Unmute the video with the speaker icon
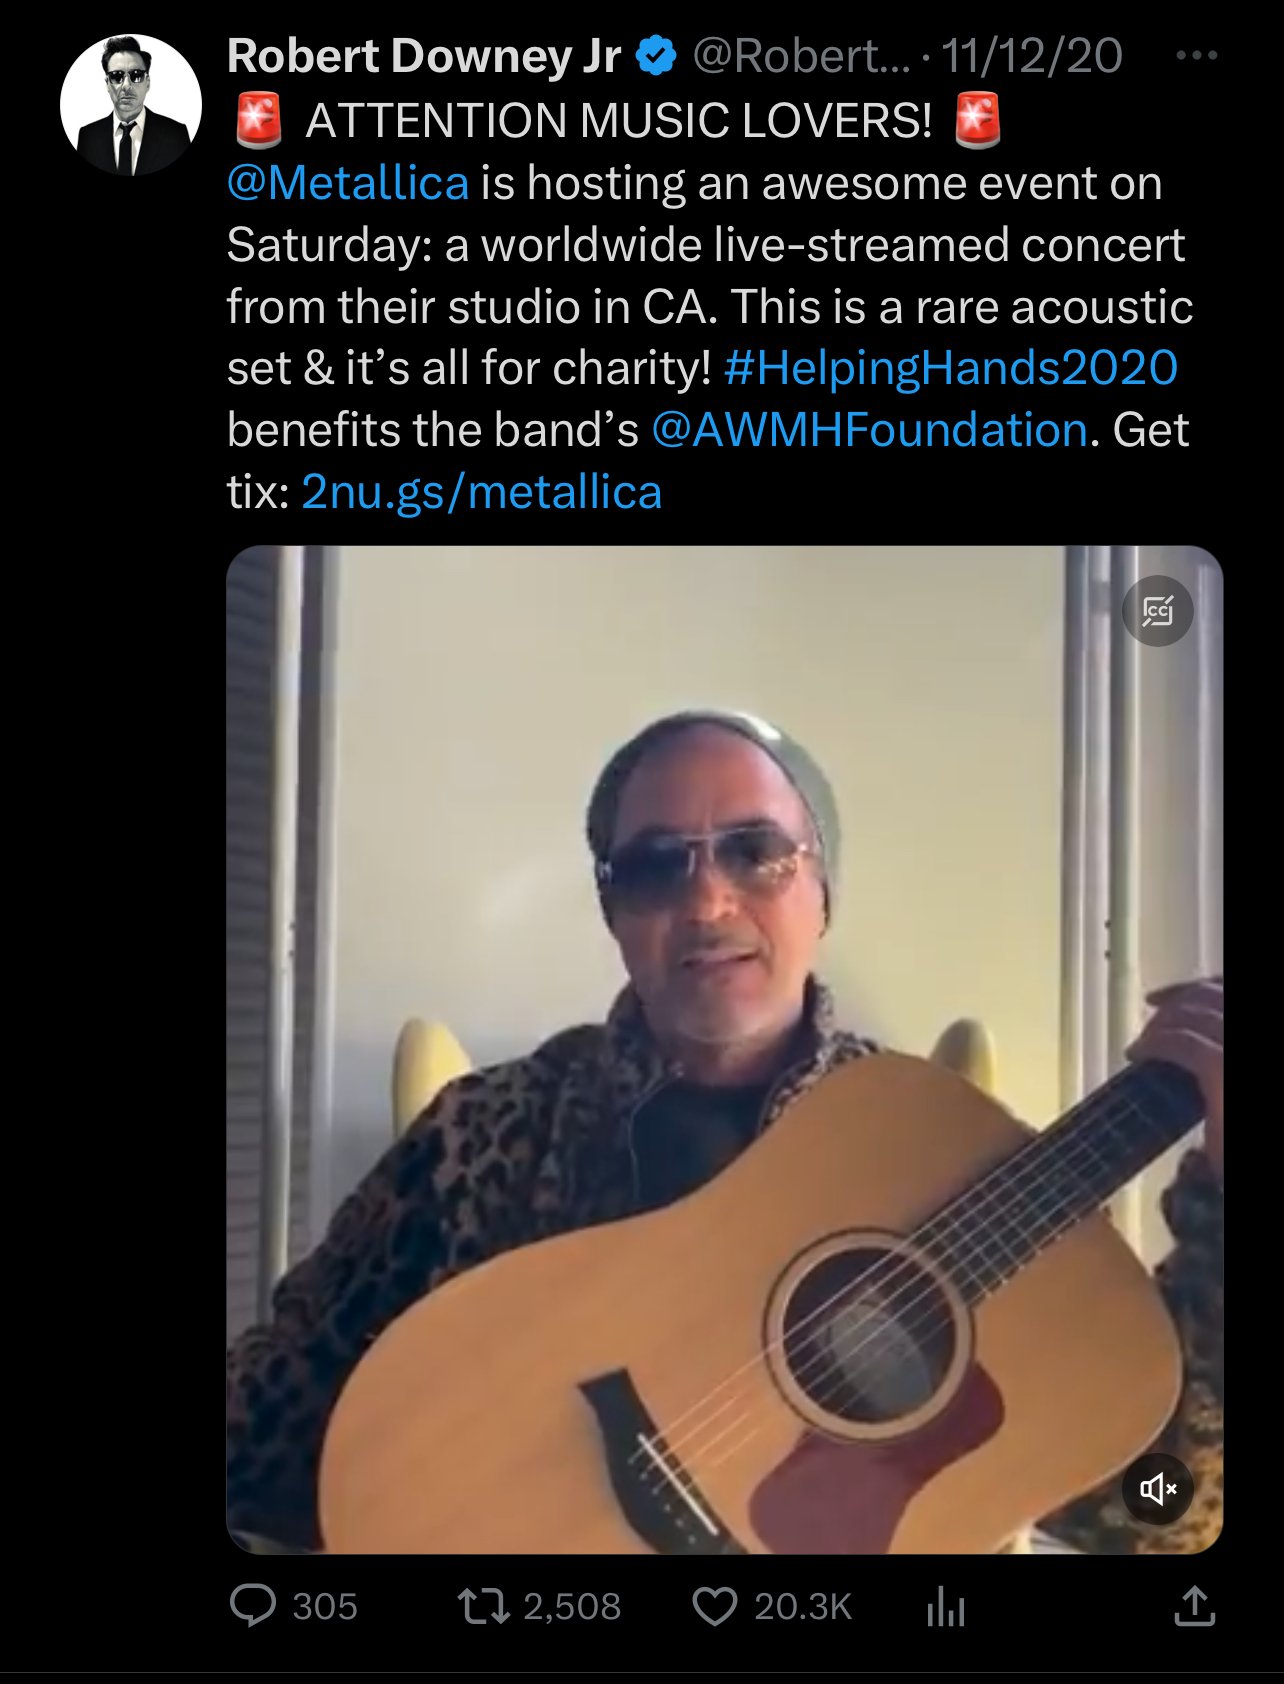The image size is (1284, 1684). 1158,1489
